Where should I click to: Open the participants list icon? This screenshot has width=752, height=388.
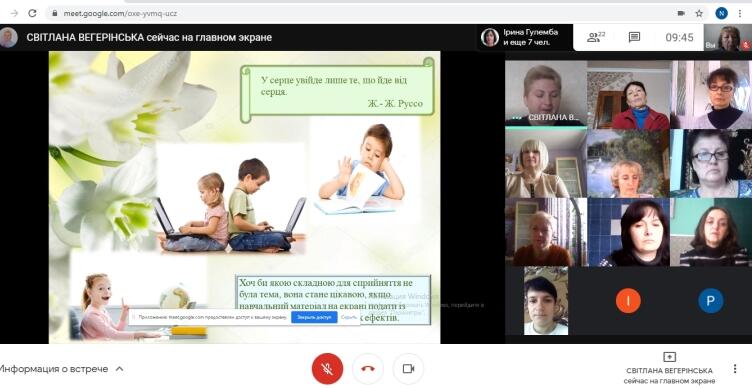point(596,37)
